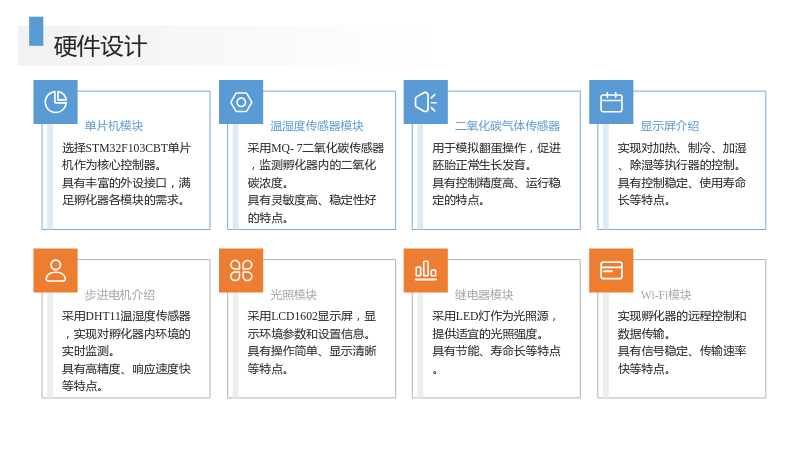
Task: Click the orange person icon near 步进电机介绍
Action: (x=56, y=270)
